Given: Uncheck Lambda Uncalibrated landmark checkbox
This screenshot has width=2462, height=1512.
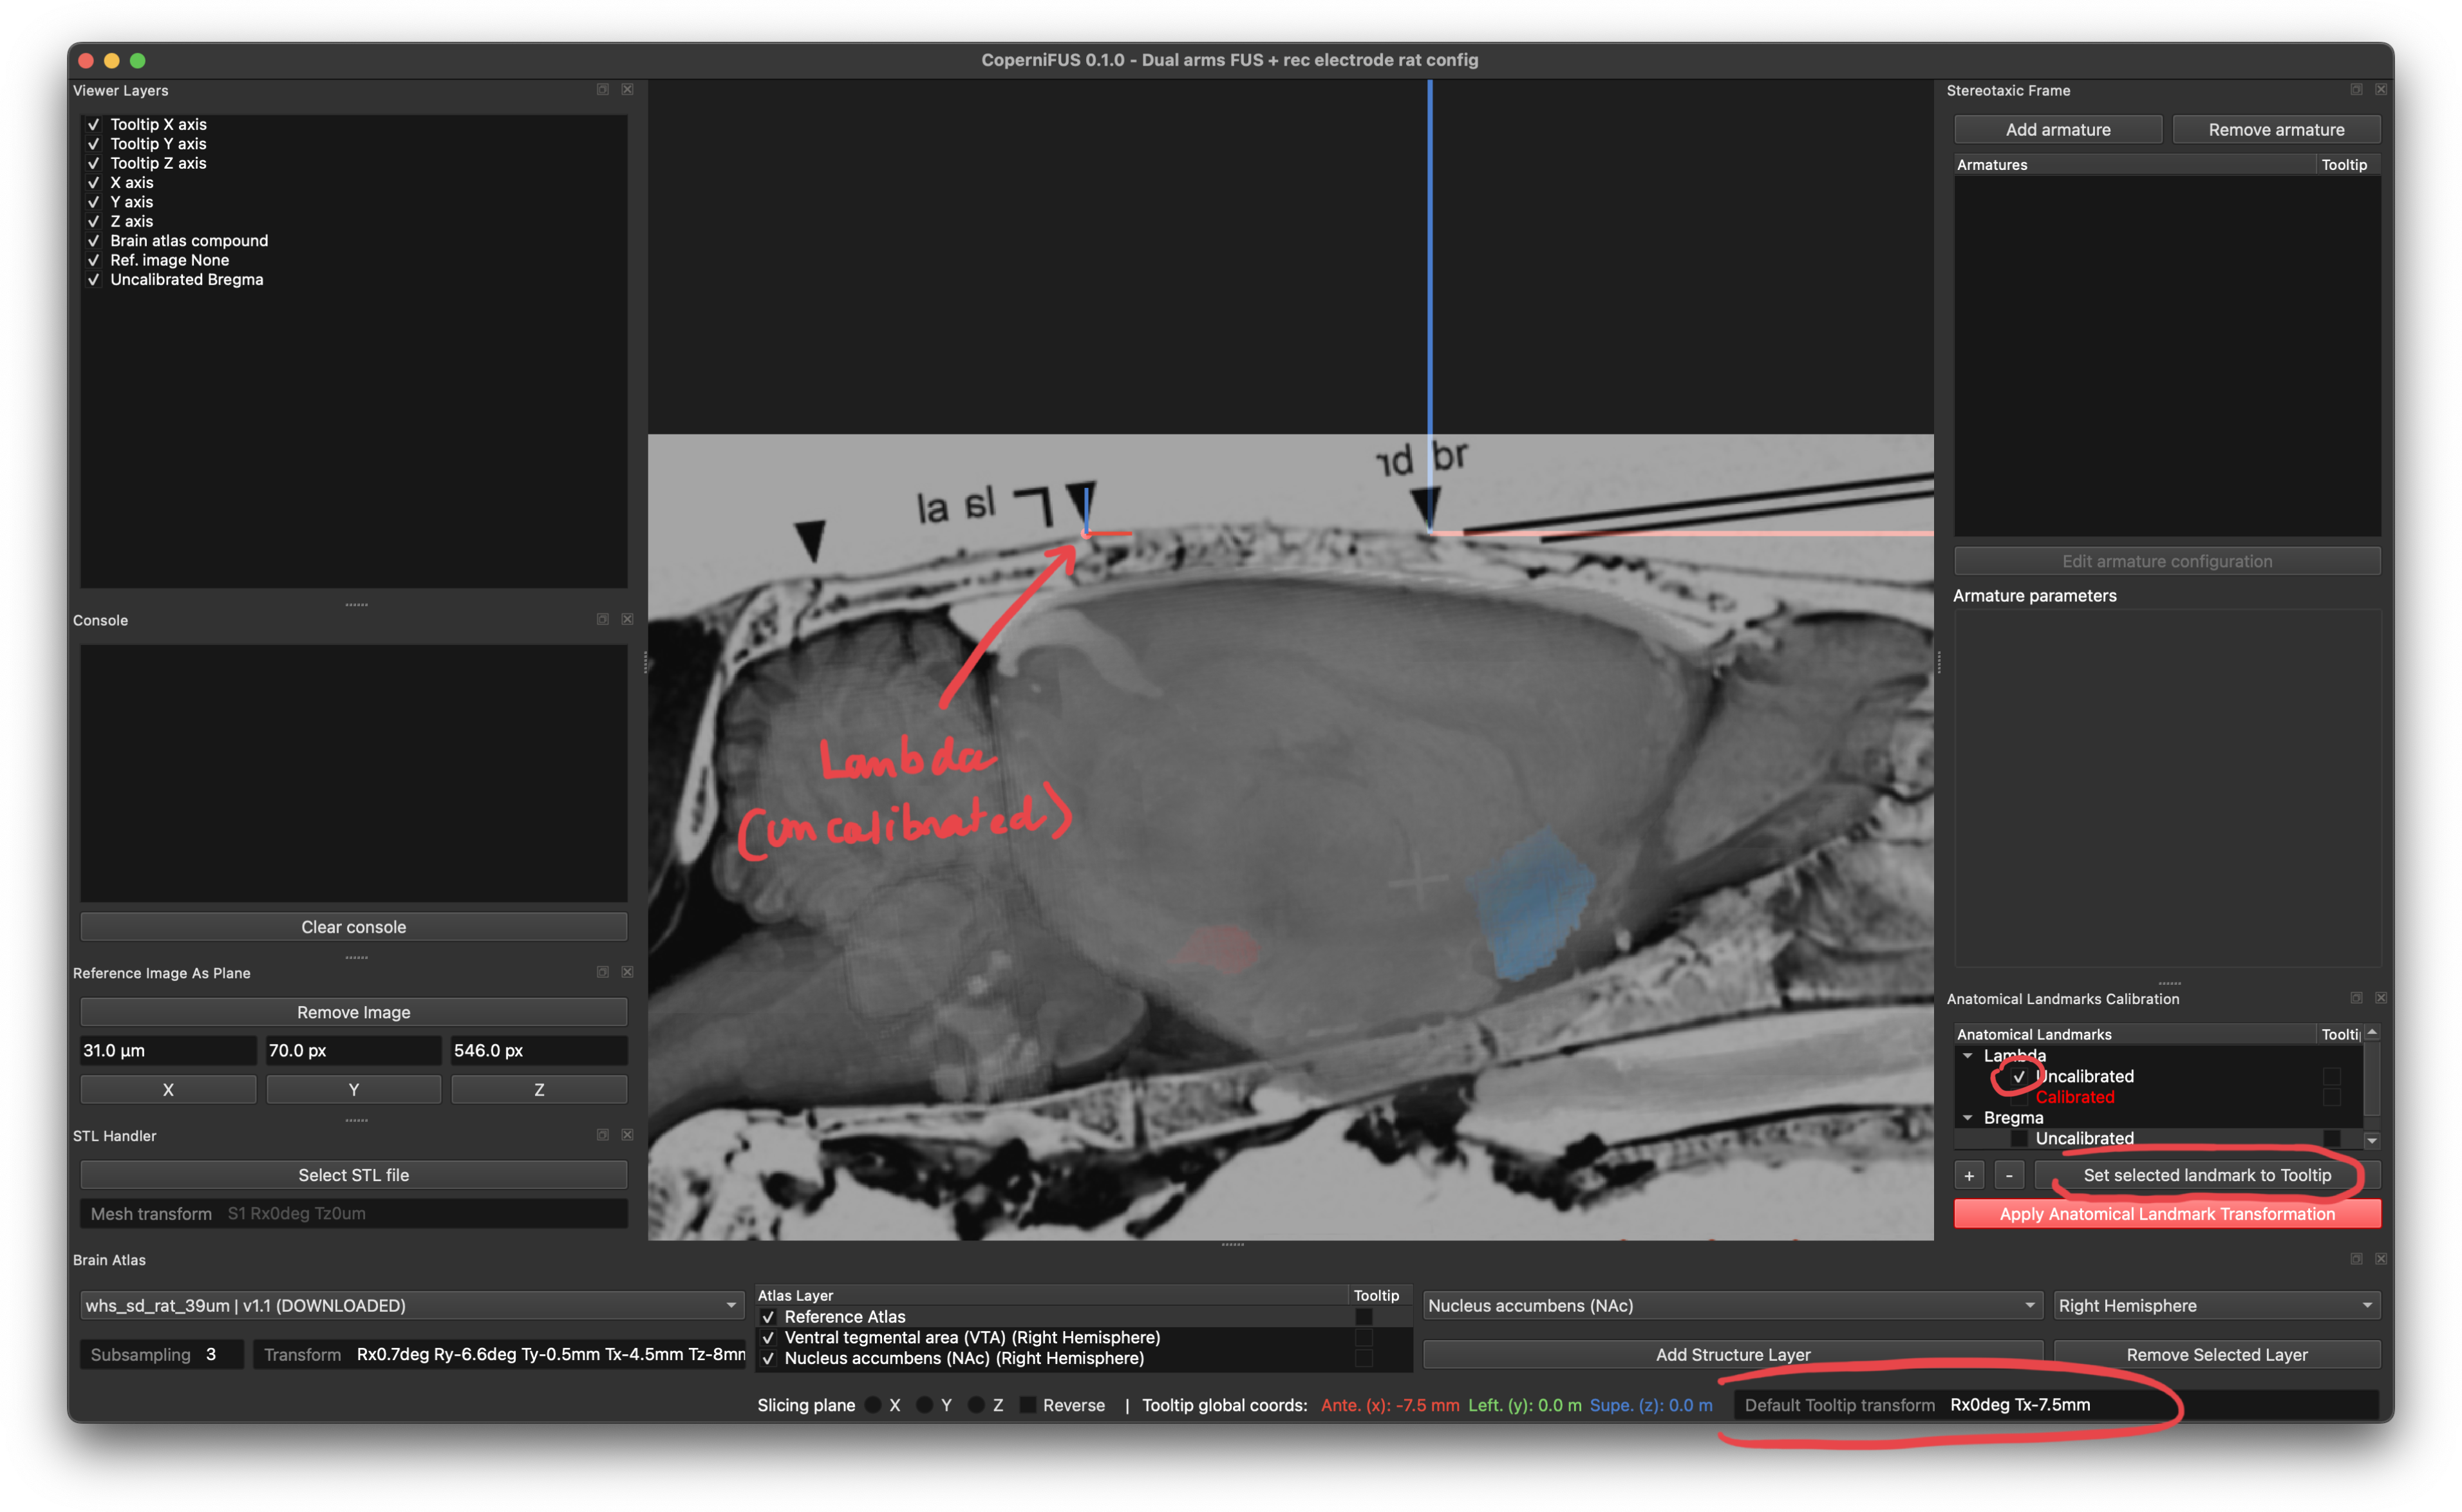Looking at the screenshot, I should tap(2019, 1077).
